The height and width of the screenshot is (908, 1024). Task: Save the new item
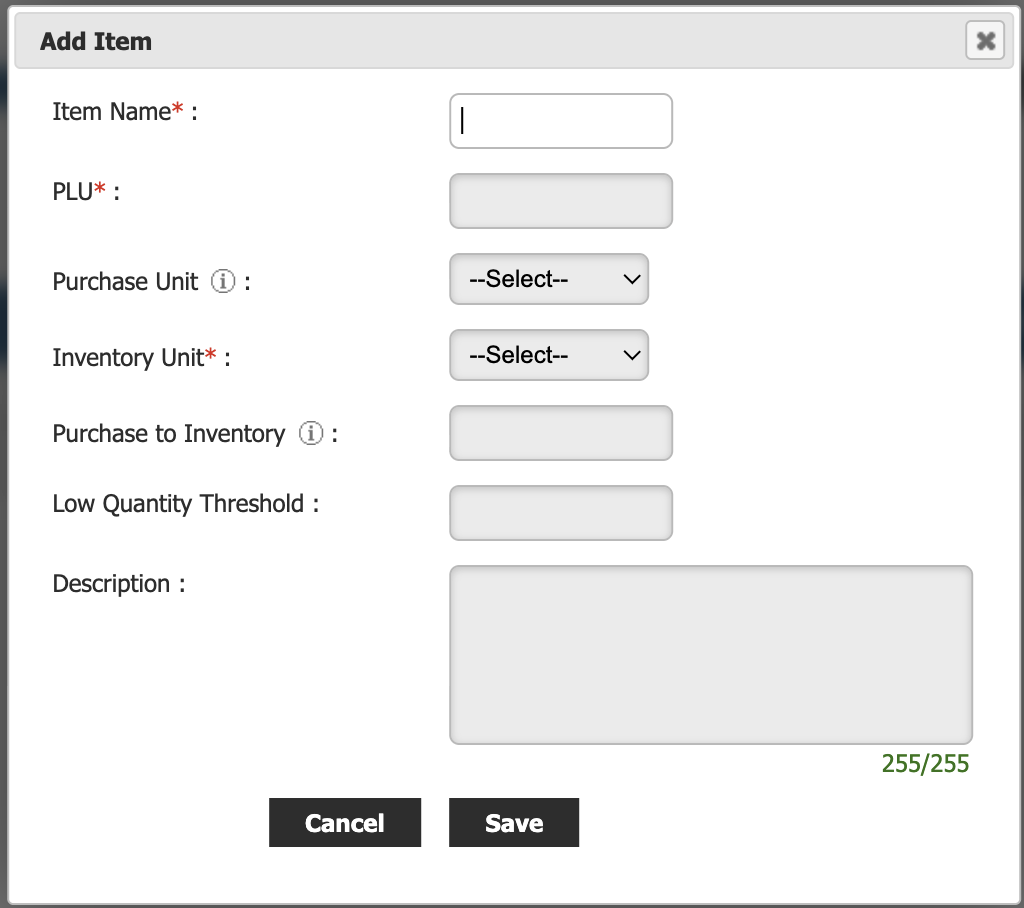pyautogui.click(x=513, y=823)
